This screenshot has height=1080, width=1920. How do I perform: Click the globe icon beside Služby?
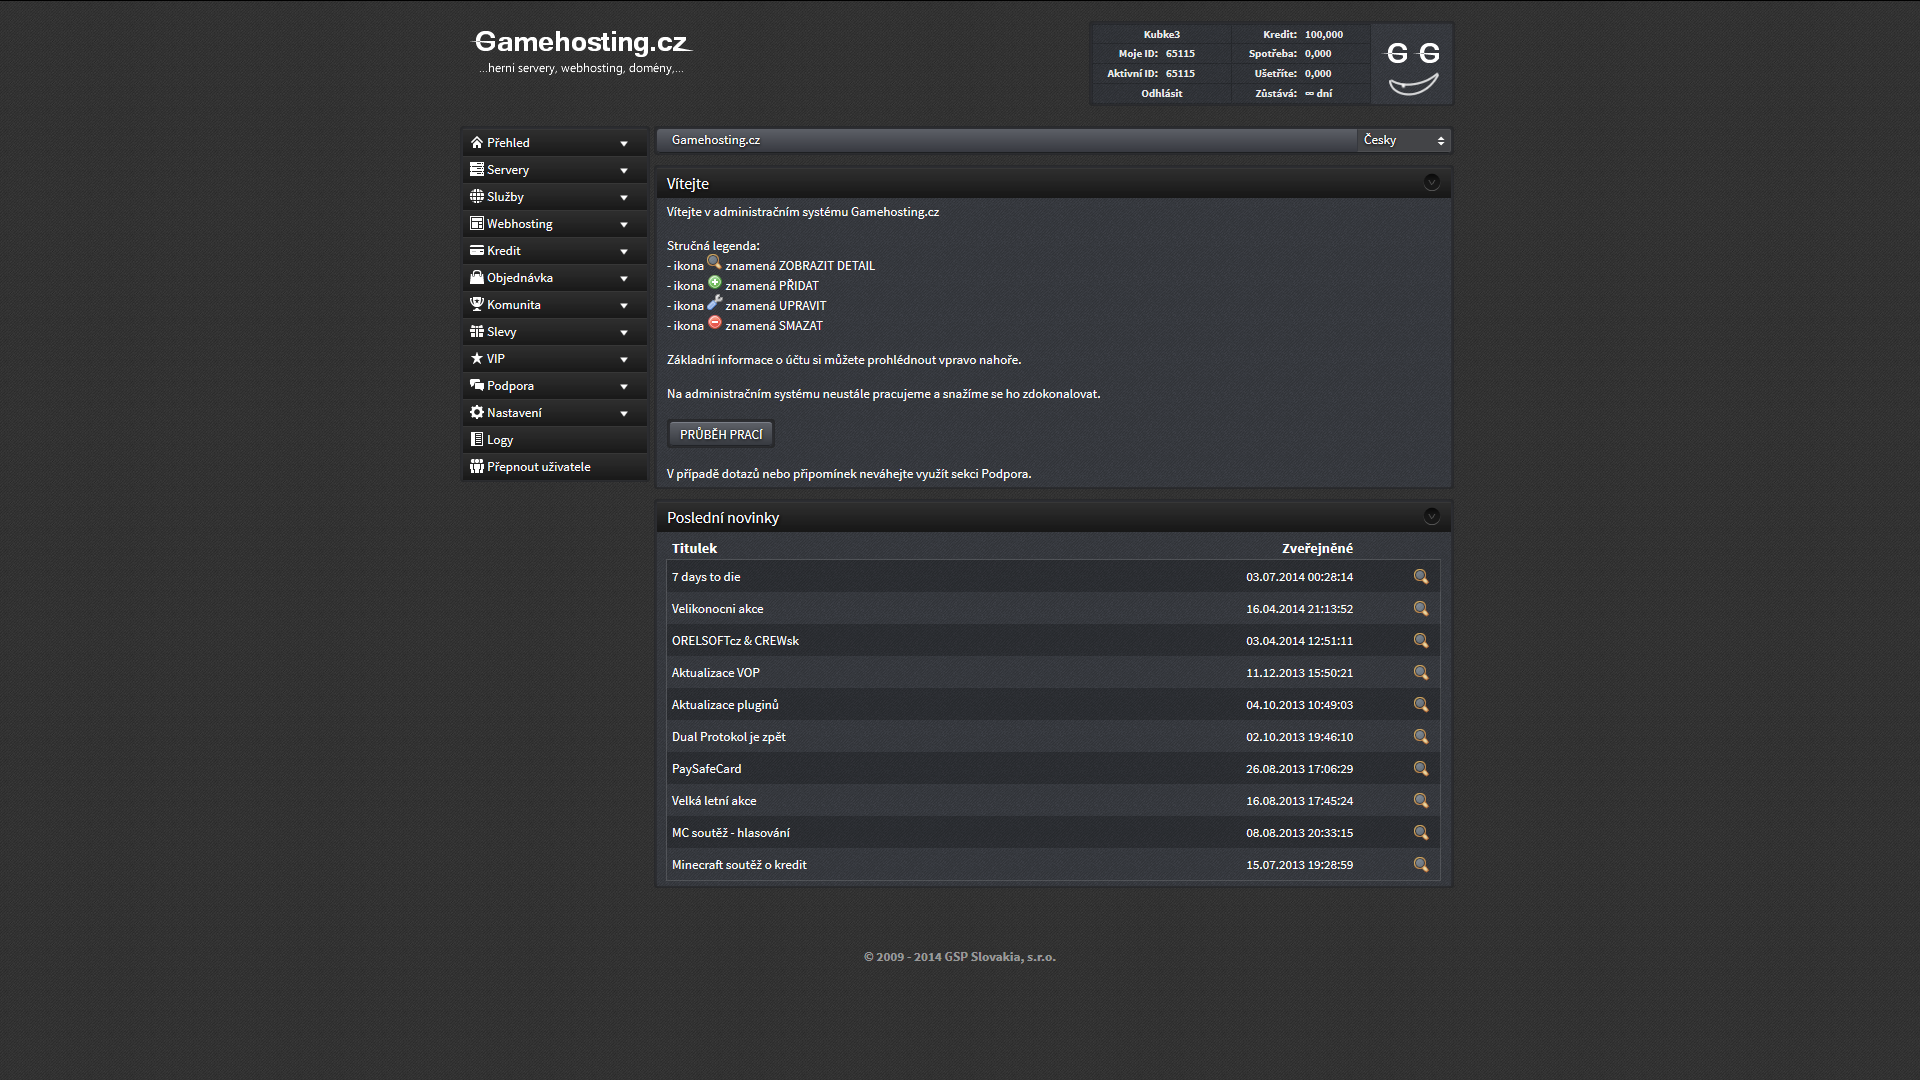[477, 196]
